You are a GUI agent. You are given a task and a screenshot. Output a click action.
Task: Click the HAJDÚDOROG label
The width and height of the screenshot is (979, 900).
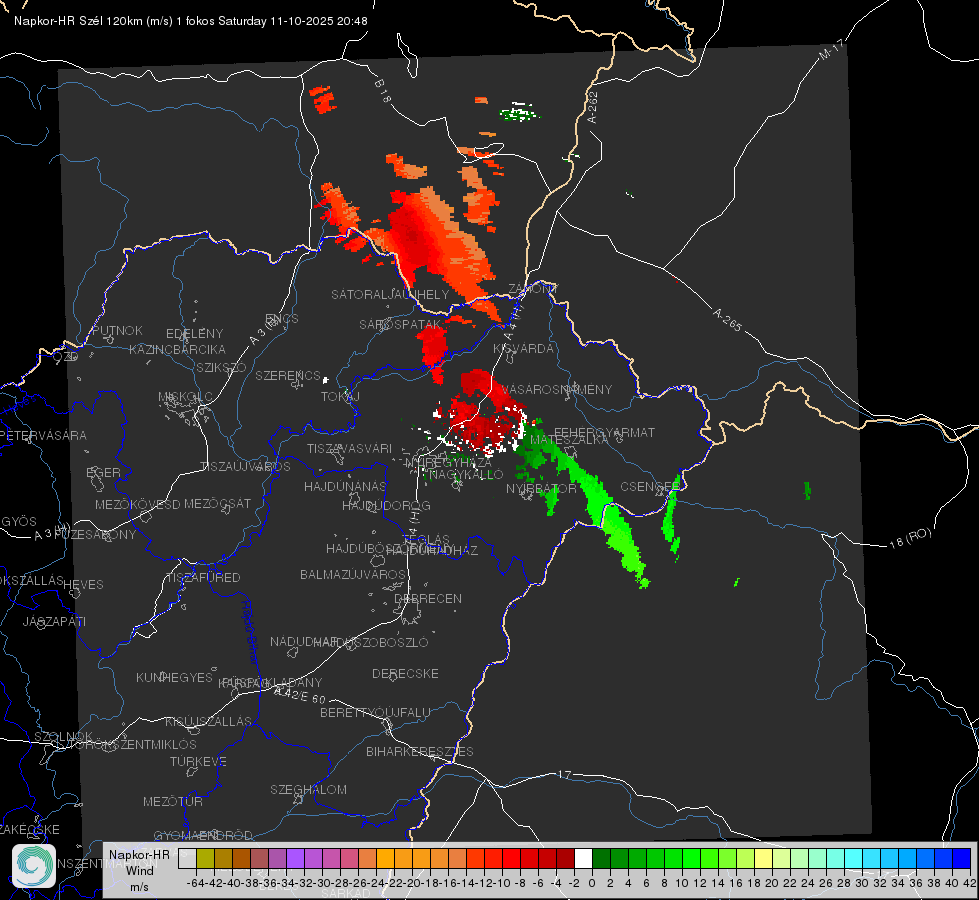click(386, 505)
